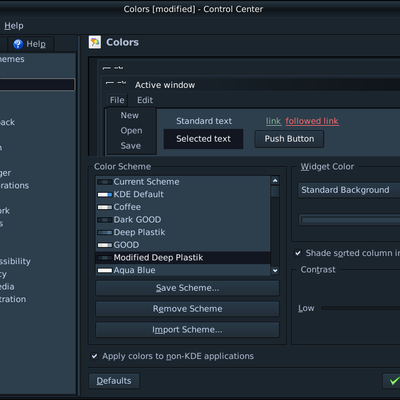This screenshot has width=400, height=400.
Task: Click the Contrast slider track near Low
Action: 361,308
